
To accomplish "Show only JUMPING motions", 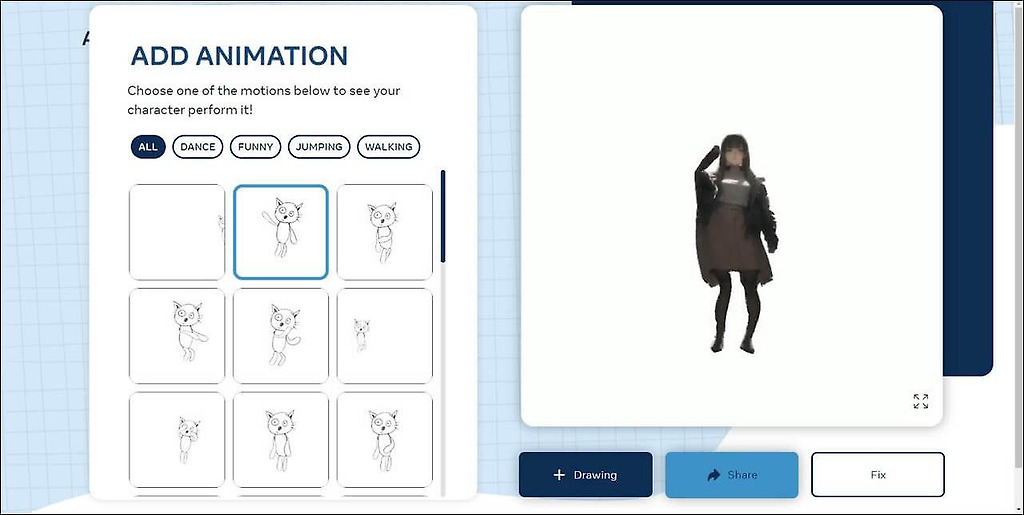I will (x=319, y=147).
